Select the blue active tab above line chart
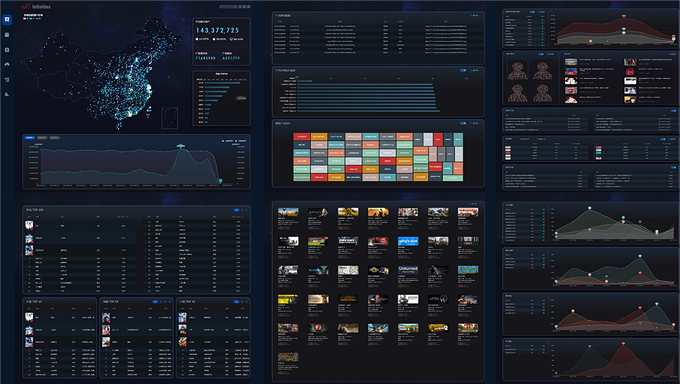 pyautogui.click(x=29, y=138)
